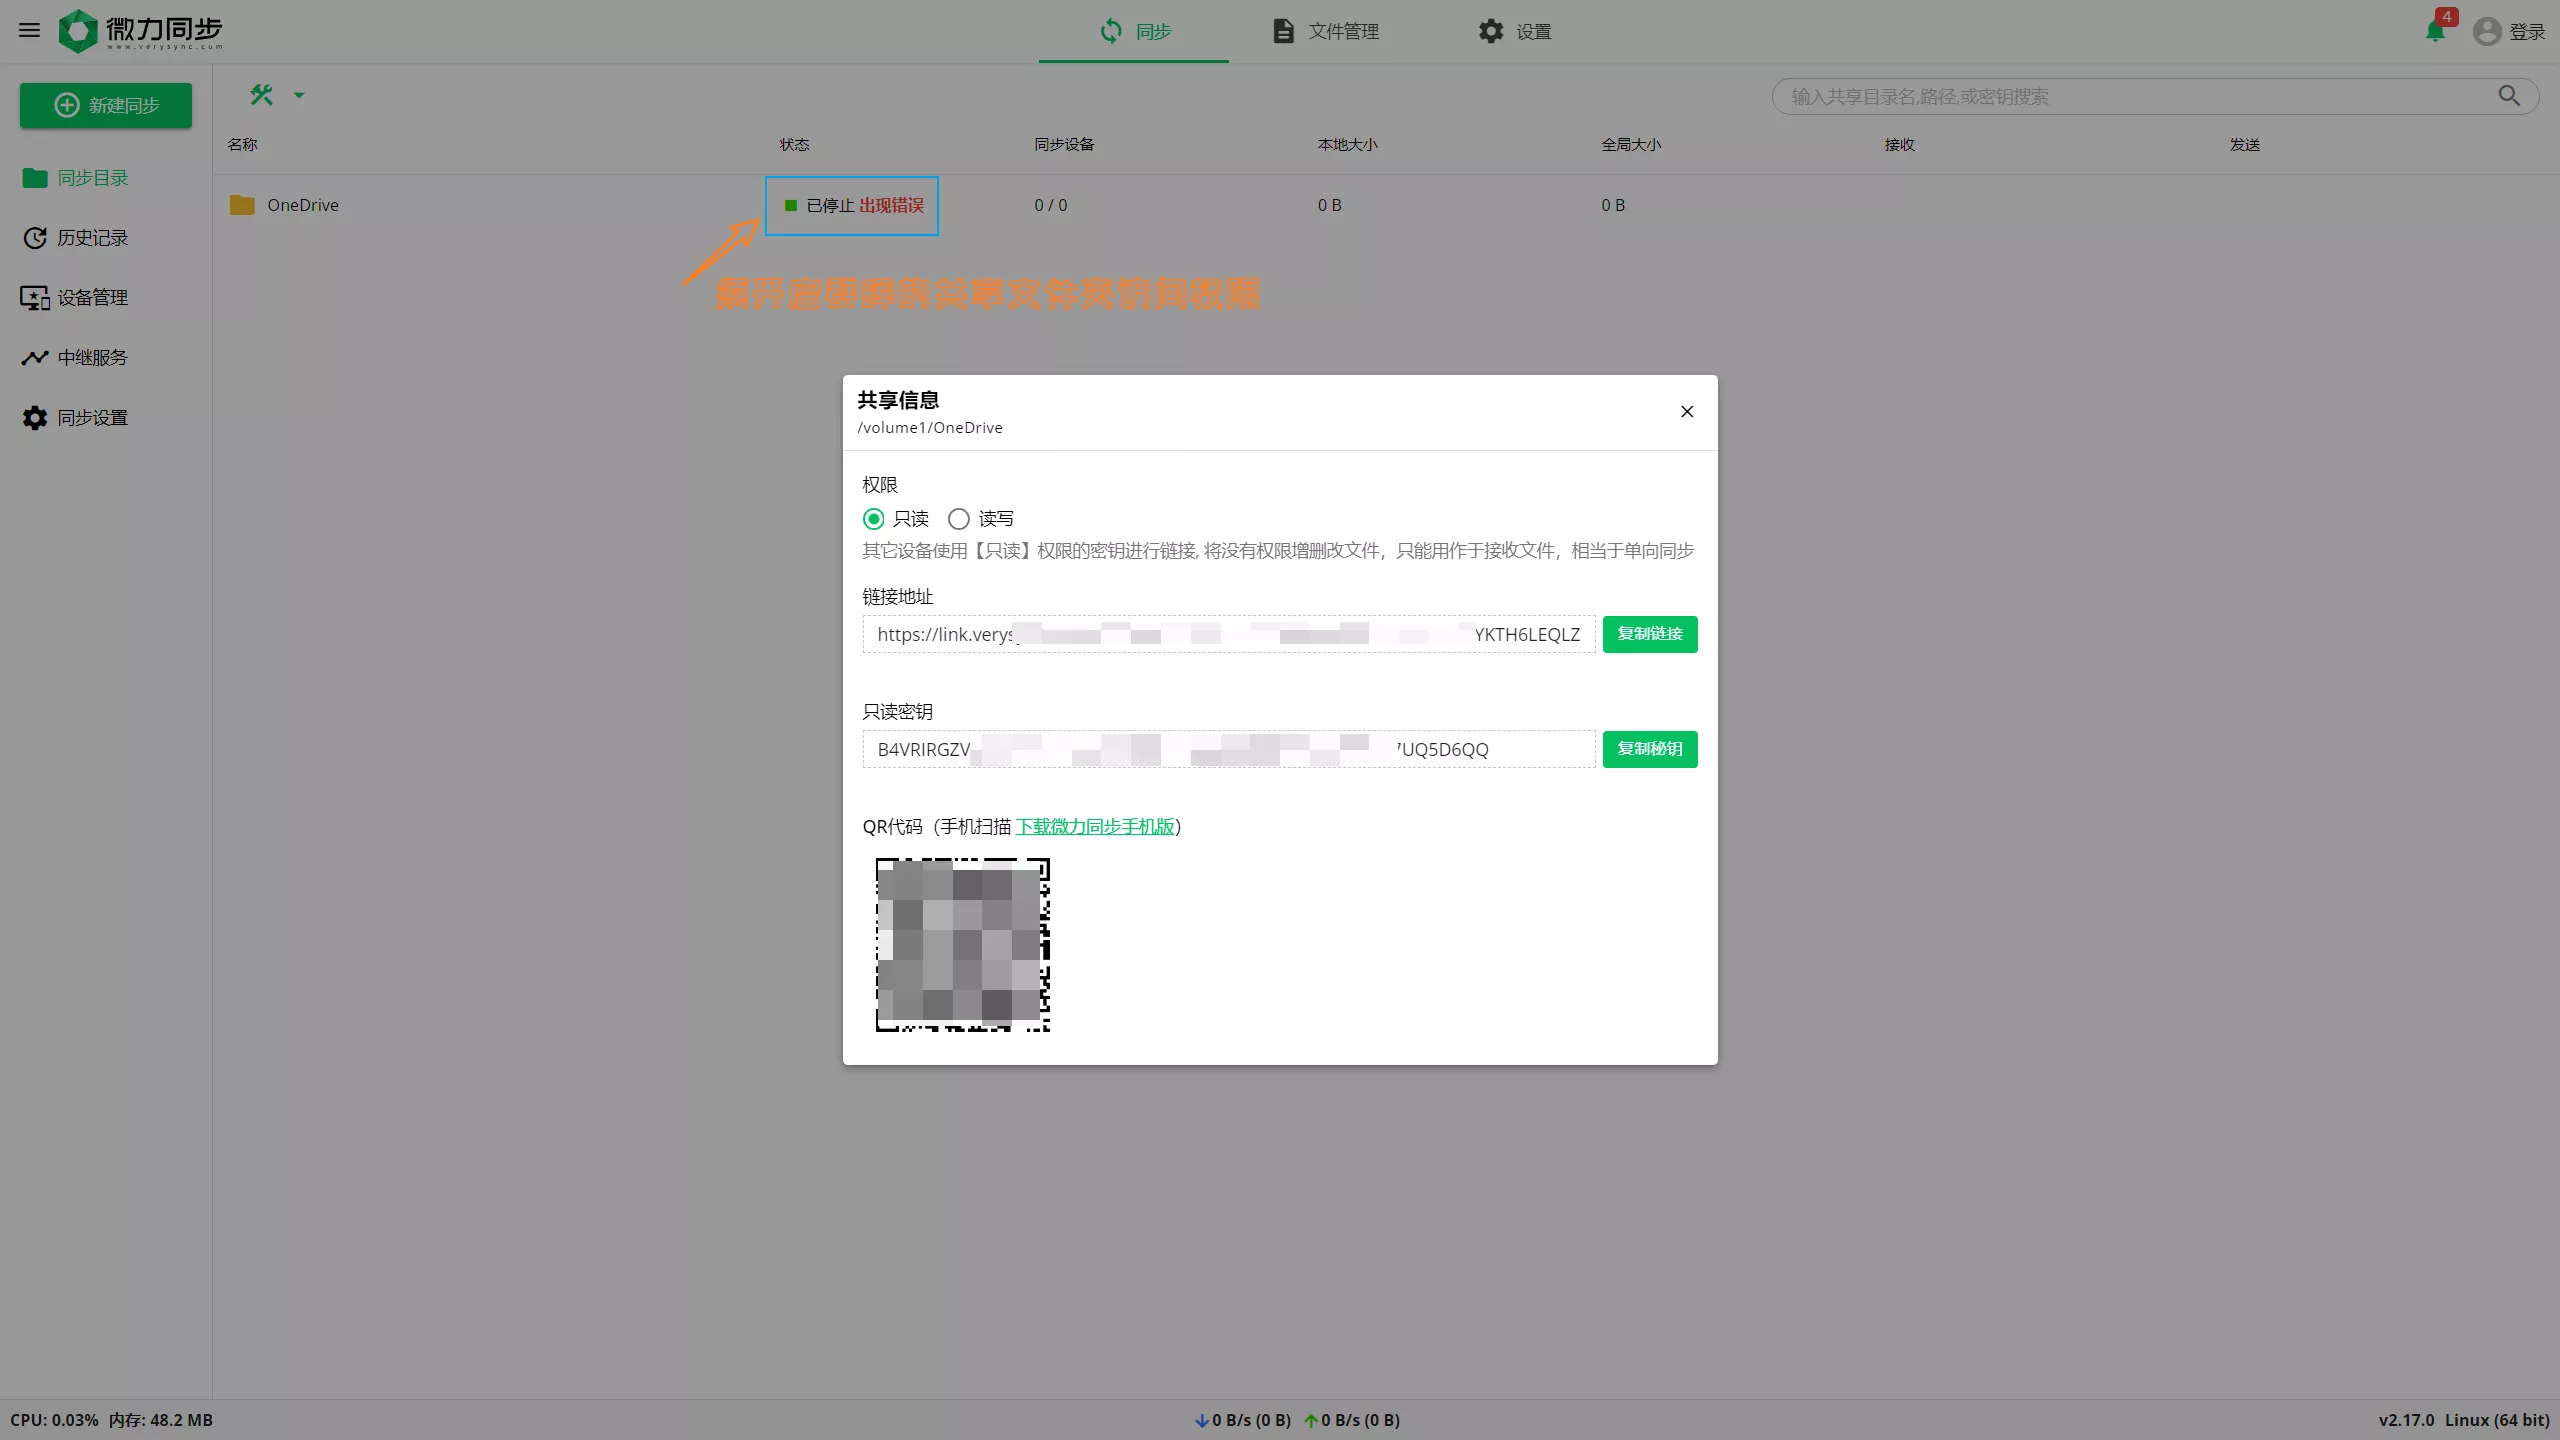Click the upload speed indicator
This screenshot has width=2560, height=1440.
[1352, 1420]
